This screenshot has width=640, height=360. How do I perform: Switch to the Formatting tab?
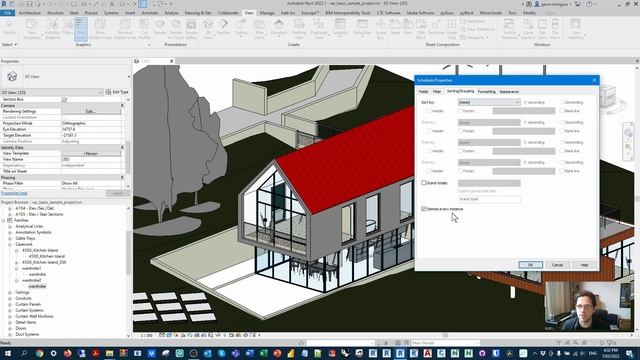(487, 91)
